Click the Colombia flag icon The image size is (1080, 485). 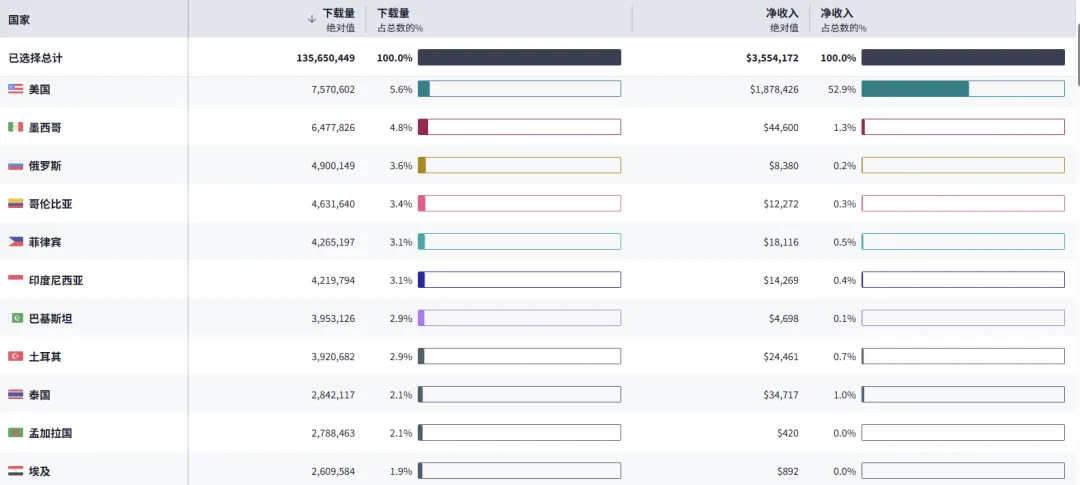(15, 203)
